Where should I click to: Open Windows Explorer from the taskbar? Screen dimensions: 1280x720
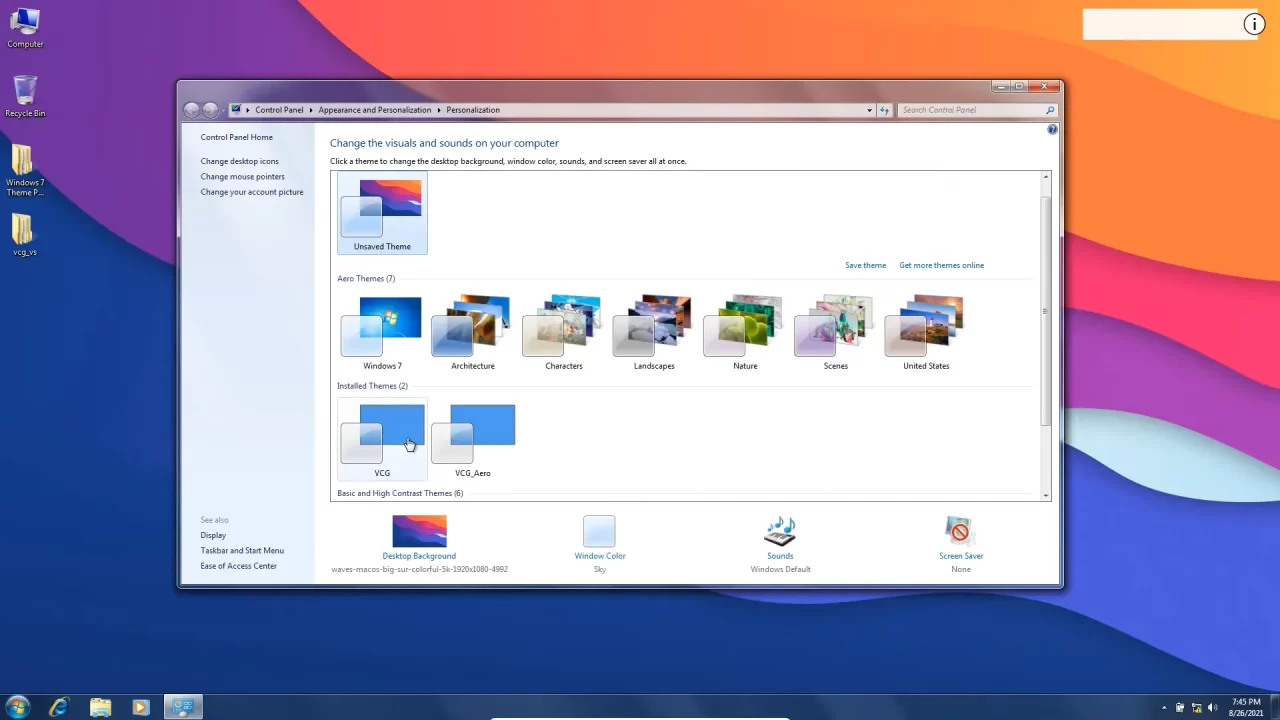point(100,707)
